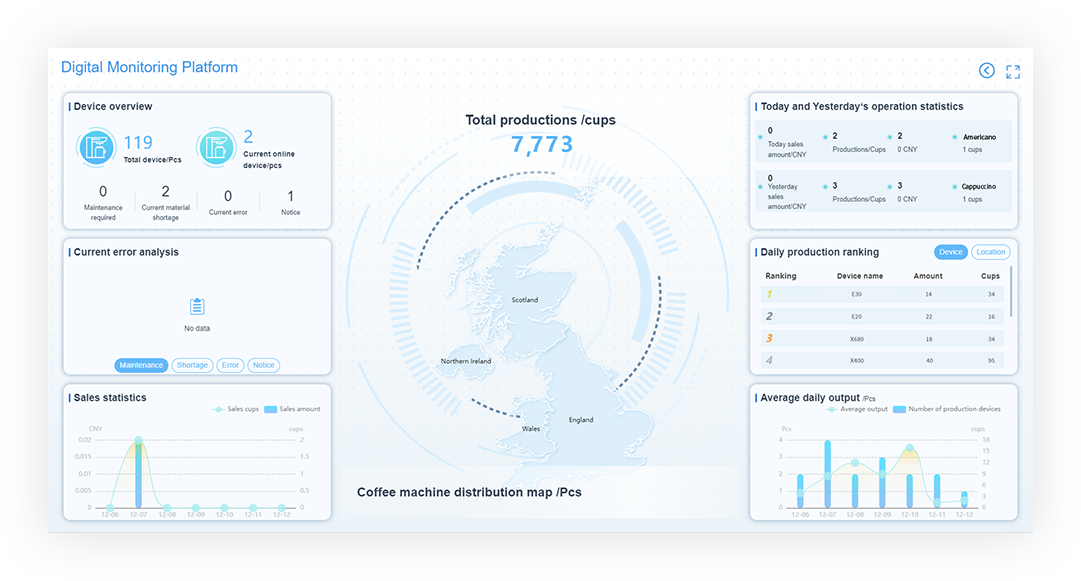The image size is (1081, 581).
Task: Select the Error filter tab
Action: (x=230, y=365)
